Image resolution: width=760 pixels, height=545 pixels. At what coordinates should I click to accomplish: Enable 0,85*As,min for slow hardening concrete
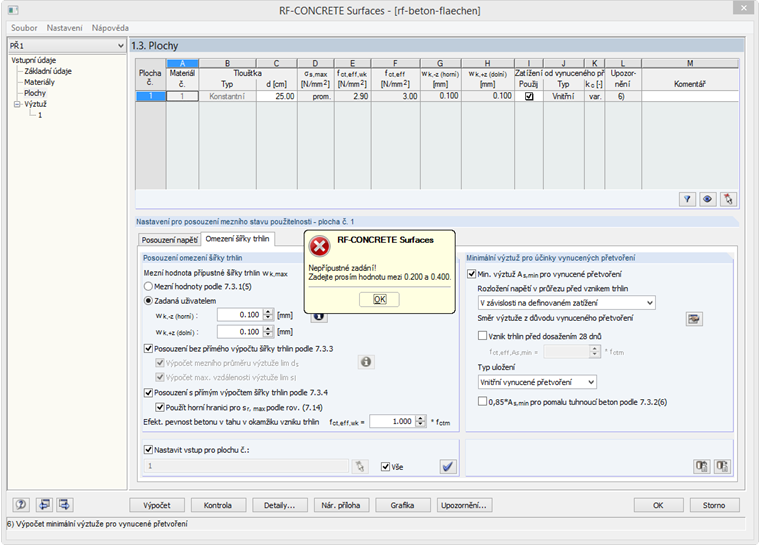pos(482,401)
